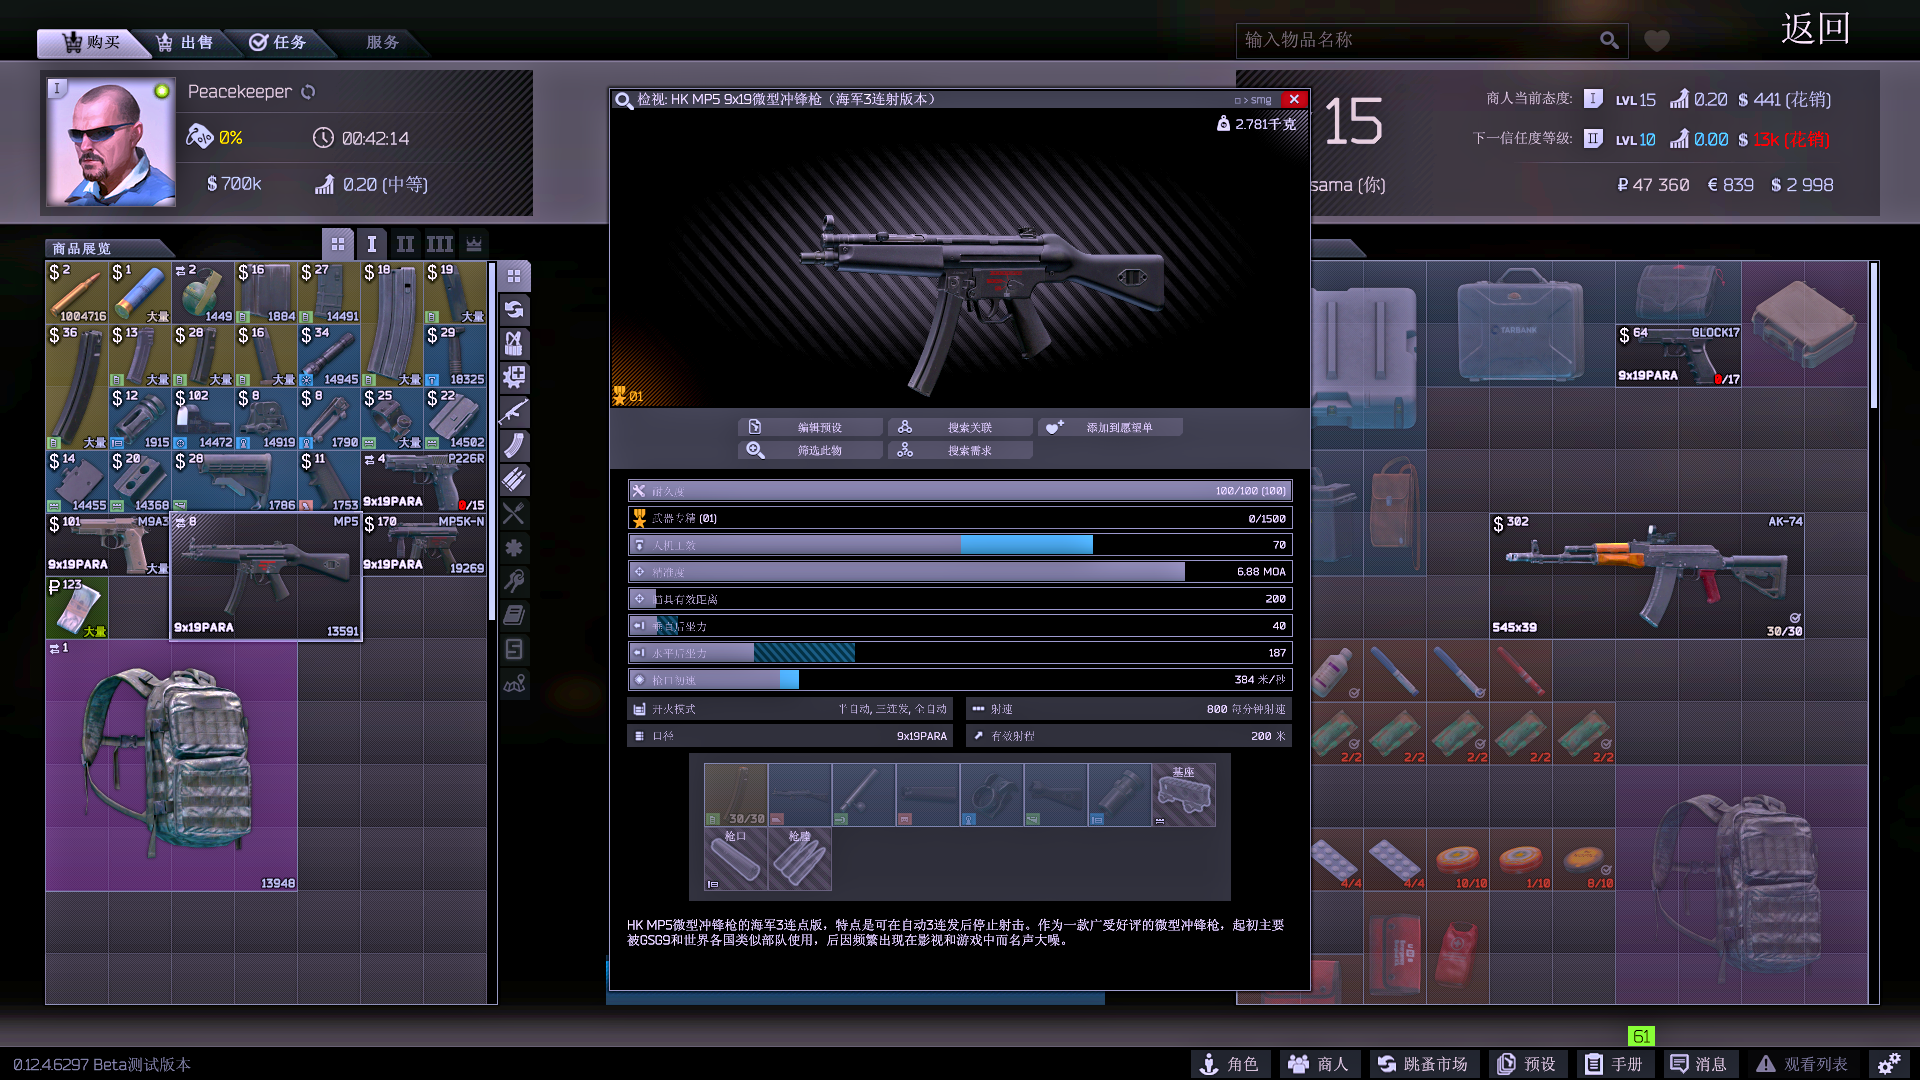Filter shop by food fork-and-knife icon
This screenshot has width=1920, height=1080.
point(514,514)
